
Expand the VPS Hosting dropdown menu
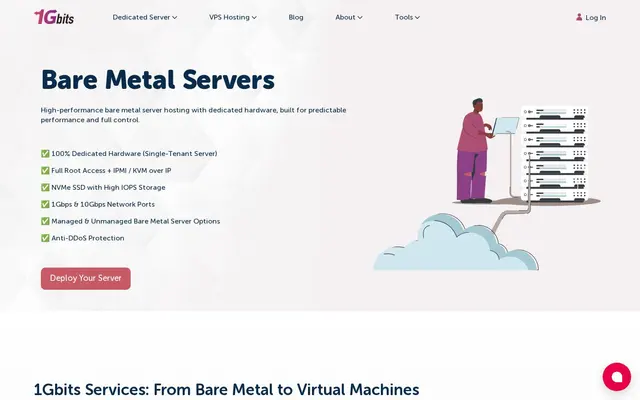point(233,17)
